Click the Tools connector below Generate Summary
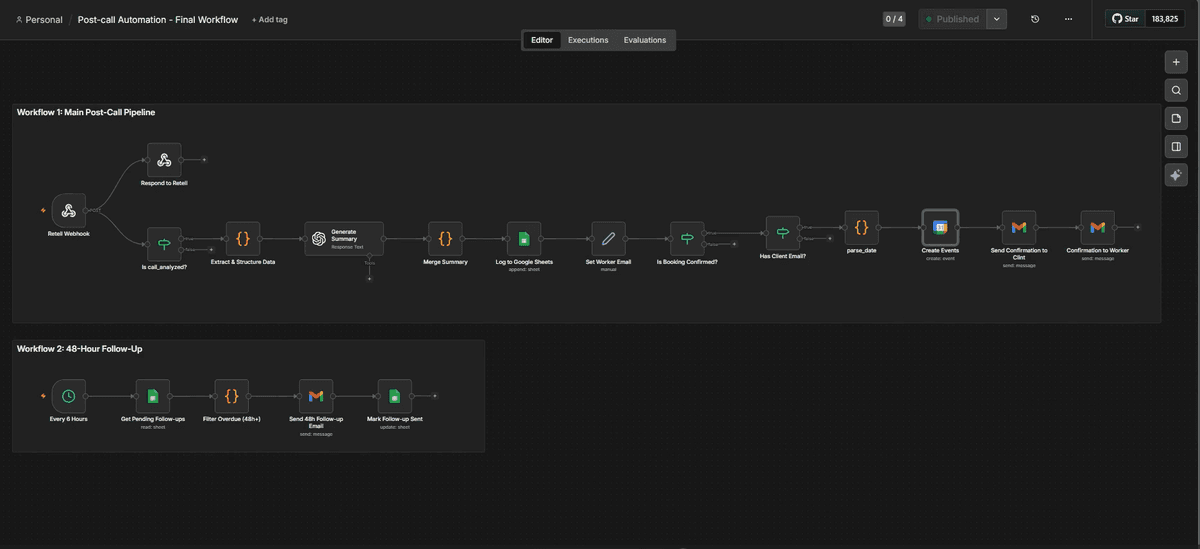 point(369,277)
